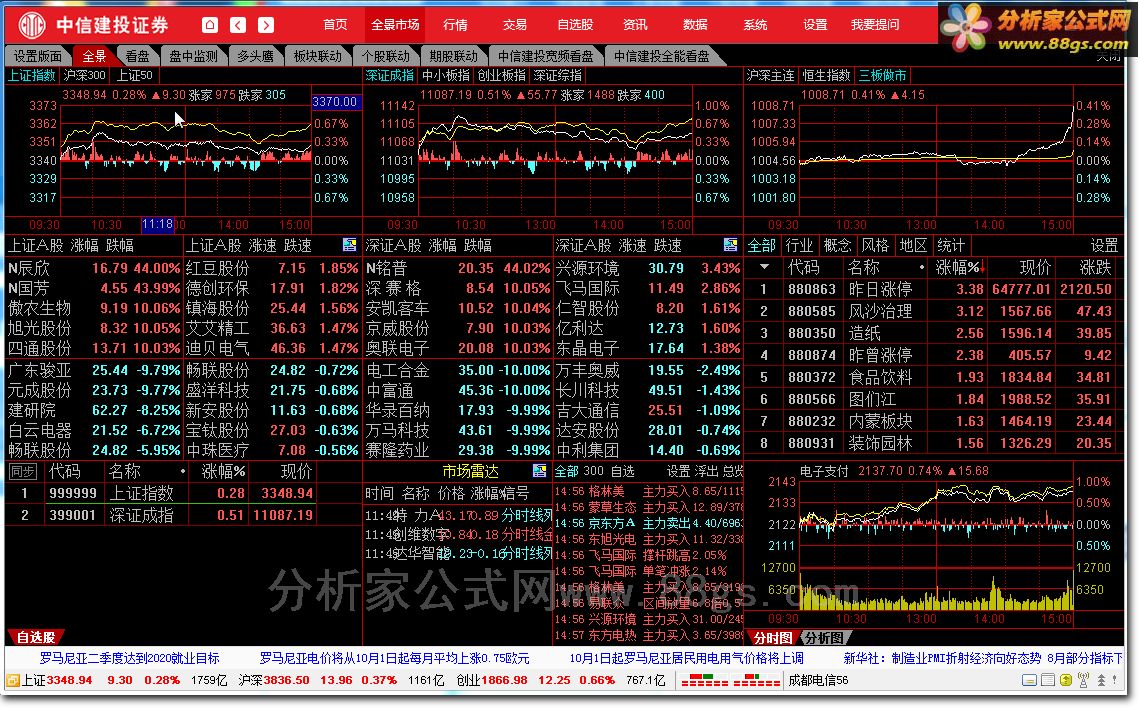
Task: Open the 数据 menu
Action: click(x=695, y=25)
